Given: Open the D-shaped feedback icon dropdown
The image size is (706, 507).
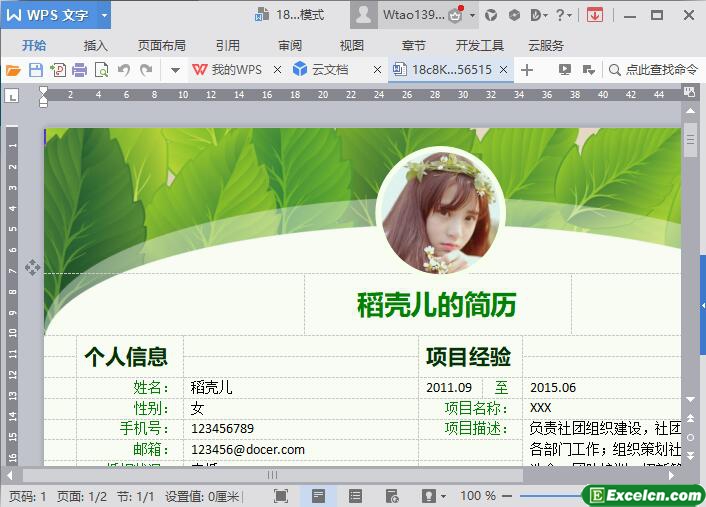Looking at the screenshot, I should pos(539,15).
